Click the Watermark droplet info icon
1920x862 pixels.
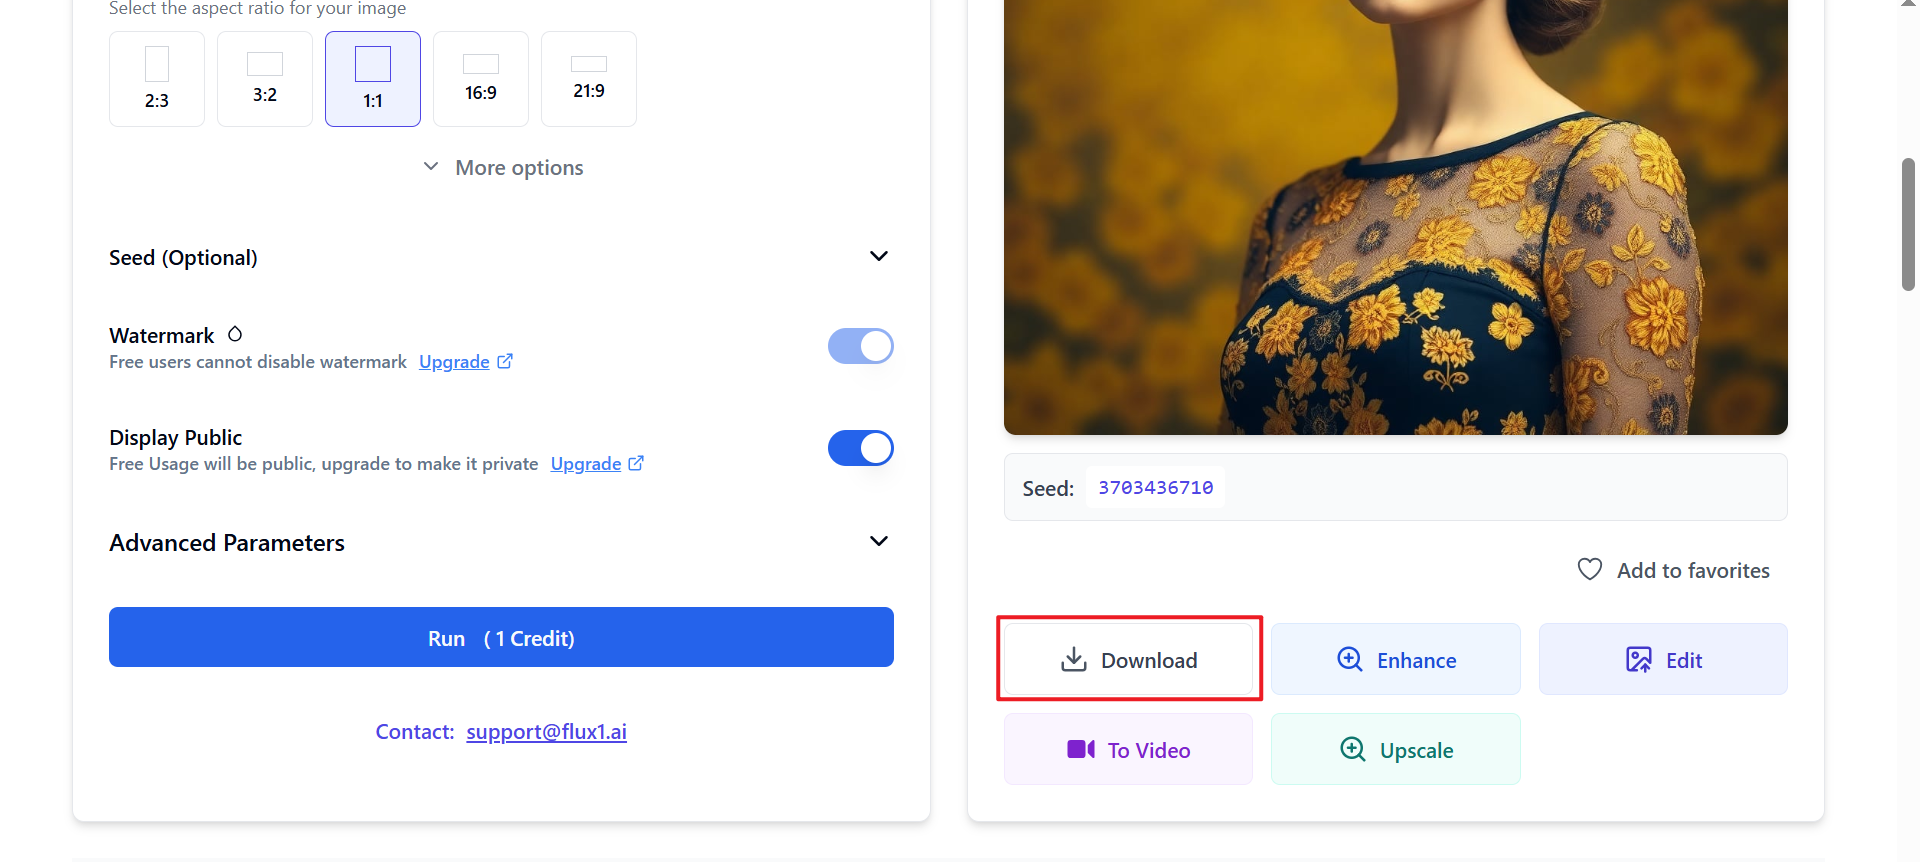pyautogui.click(x=235, y=334)
